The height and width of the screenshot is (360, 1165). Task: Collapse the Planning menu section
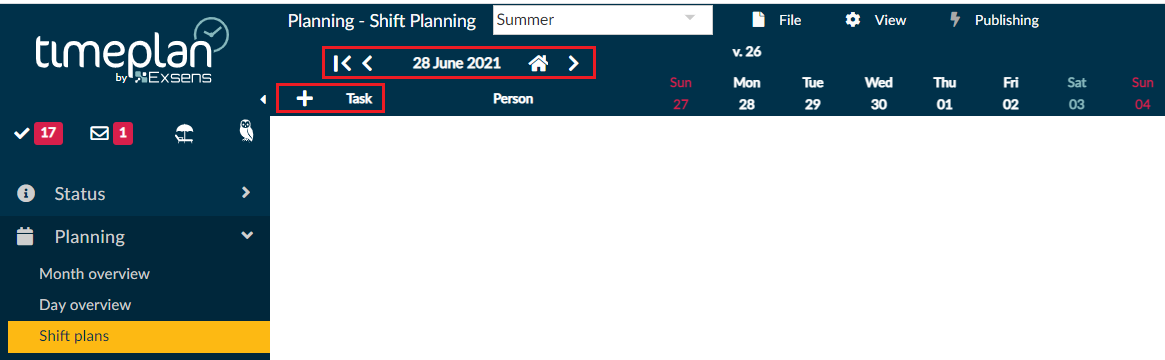coord(134,237)
